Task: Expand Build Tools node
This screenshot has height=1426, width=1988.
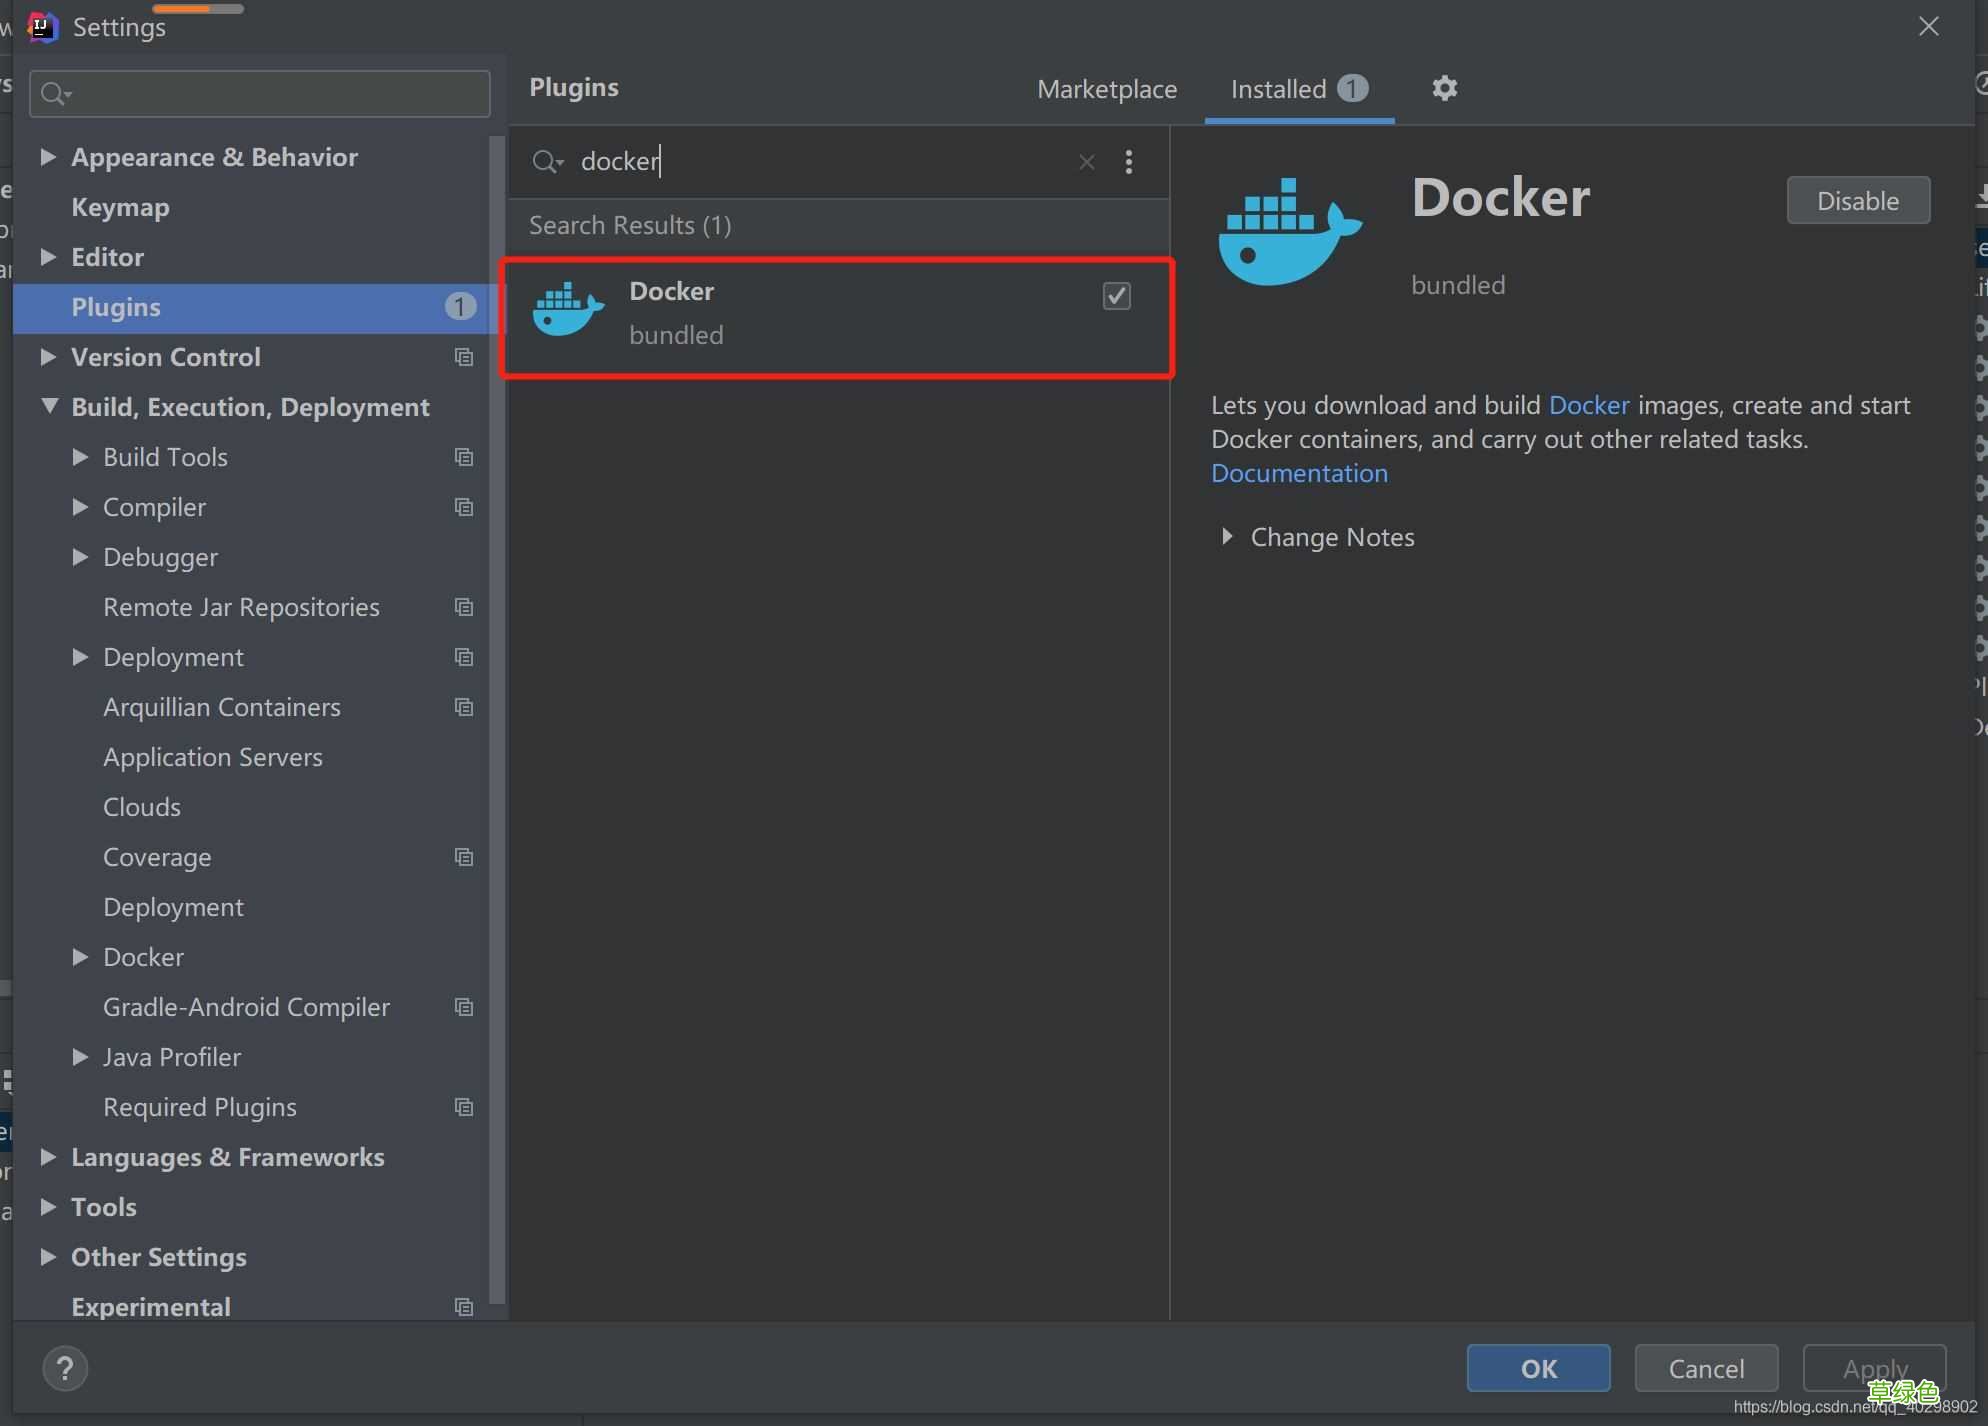Action: 80,457
